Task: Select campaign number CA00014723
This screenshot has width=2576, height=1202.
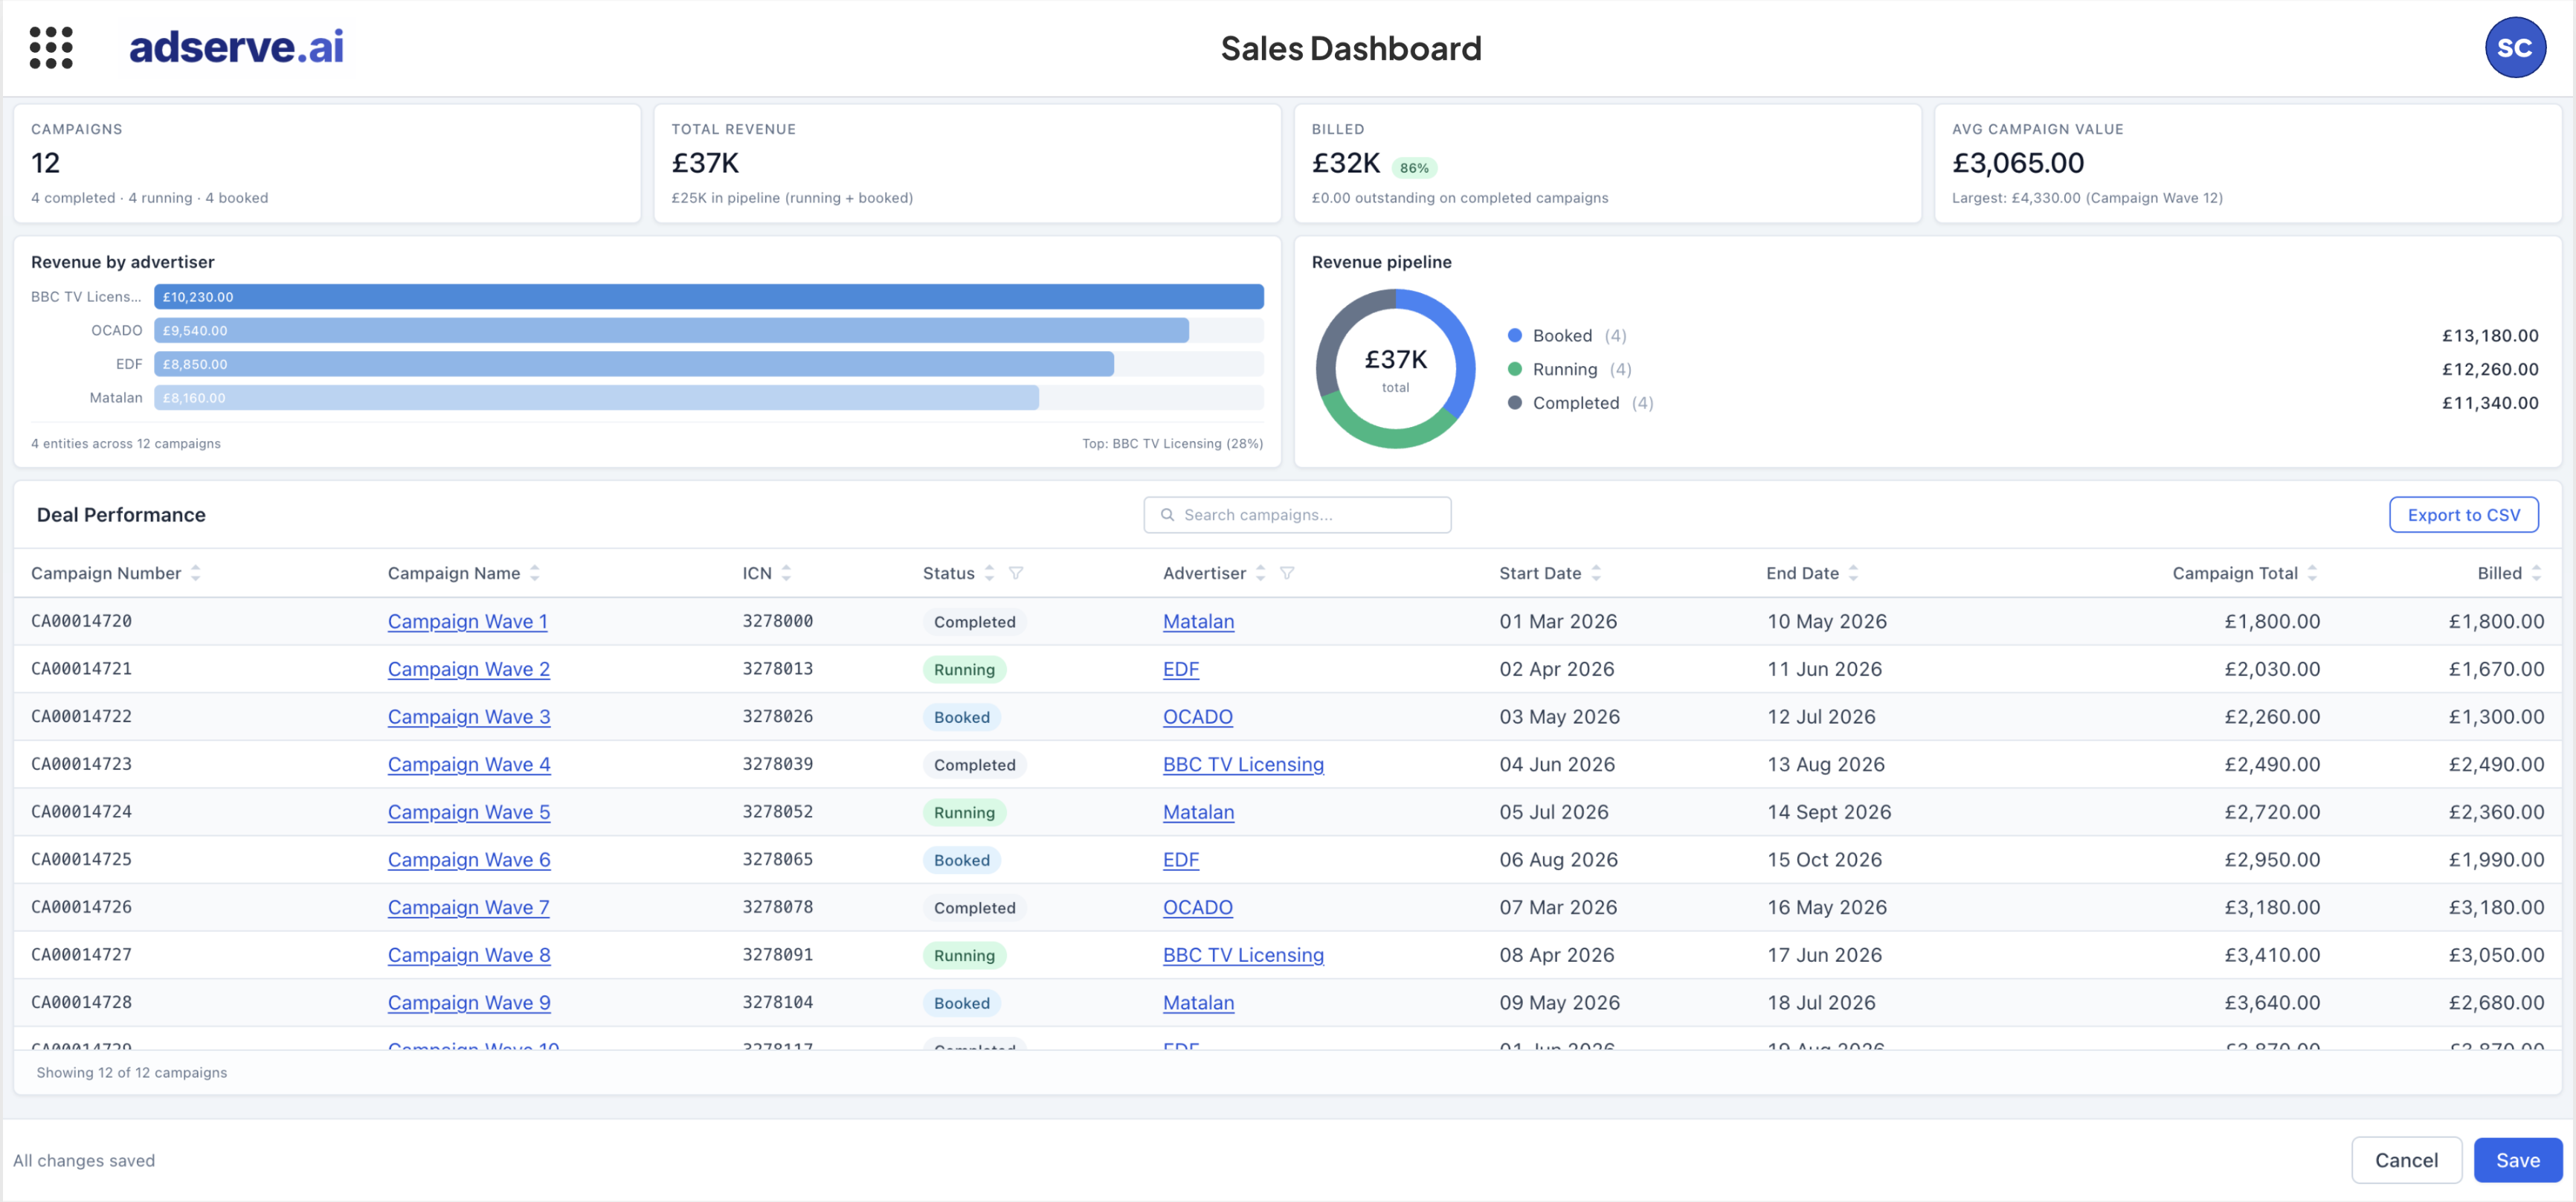Action: click(x=81, y=764)
